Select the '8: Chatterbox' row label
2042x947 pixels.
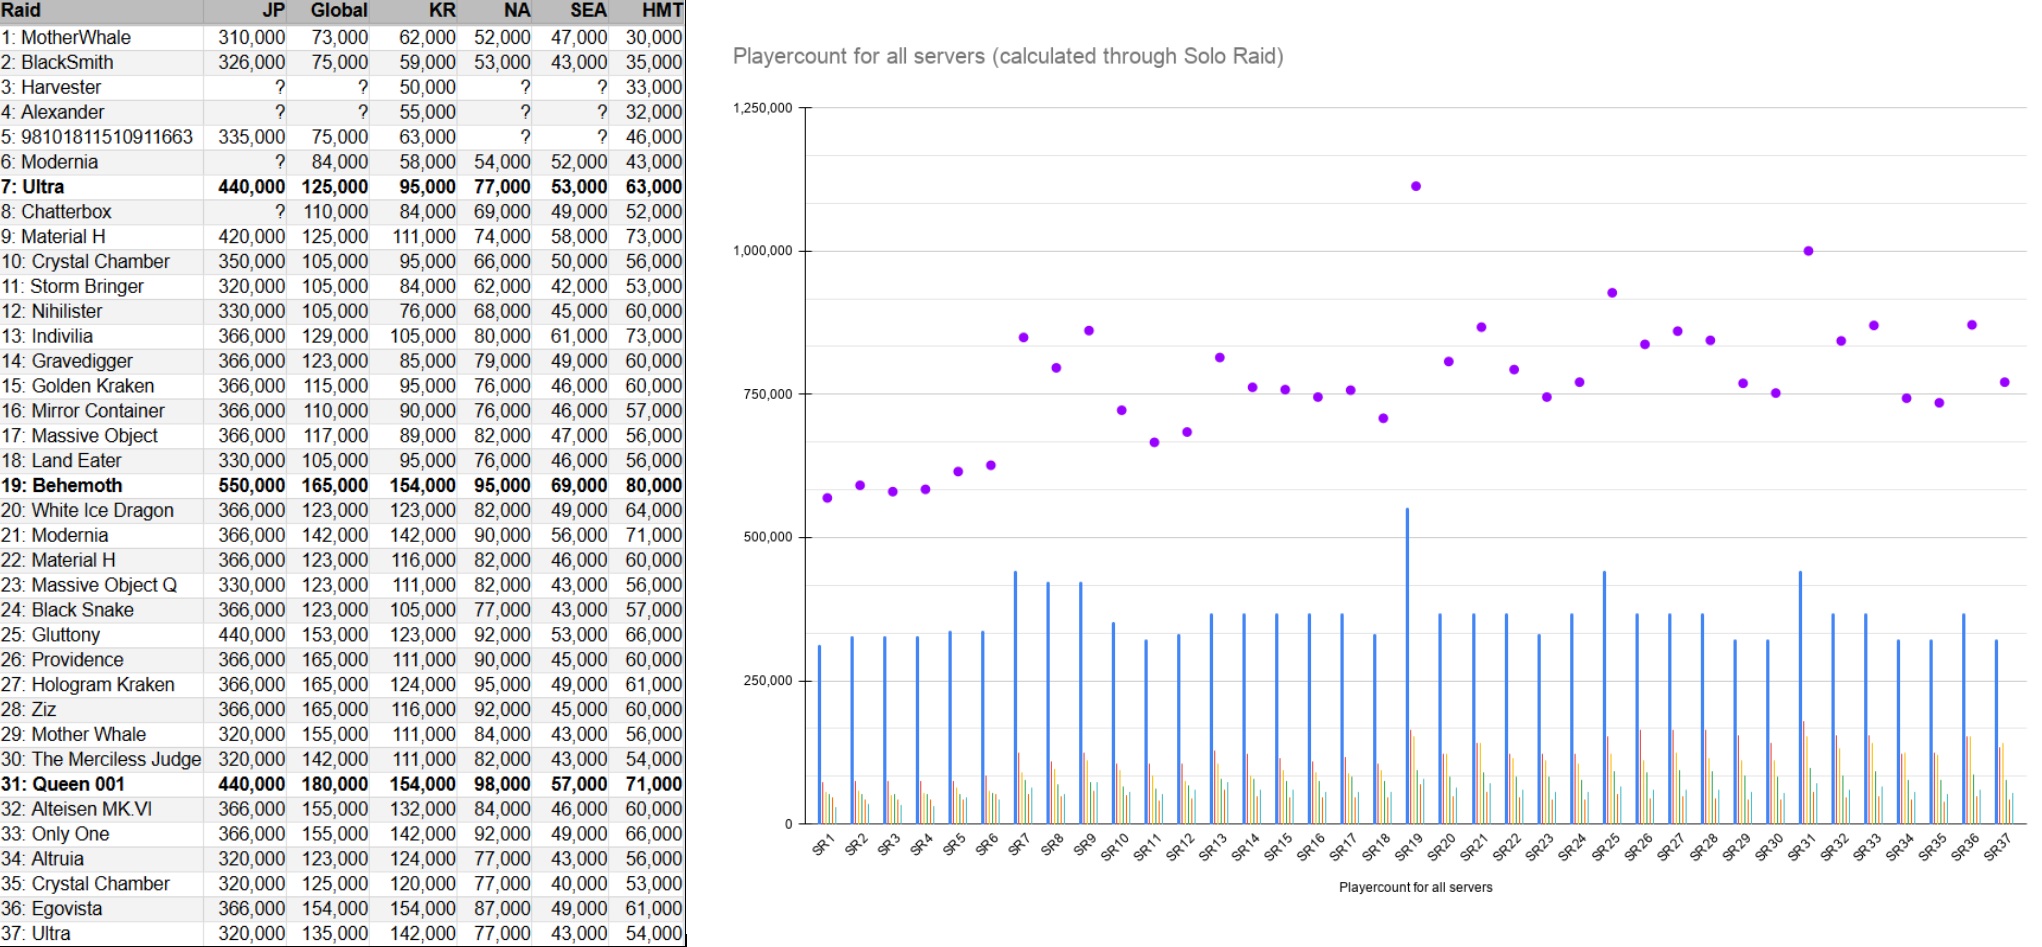(56, 212)
